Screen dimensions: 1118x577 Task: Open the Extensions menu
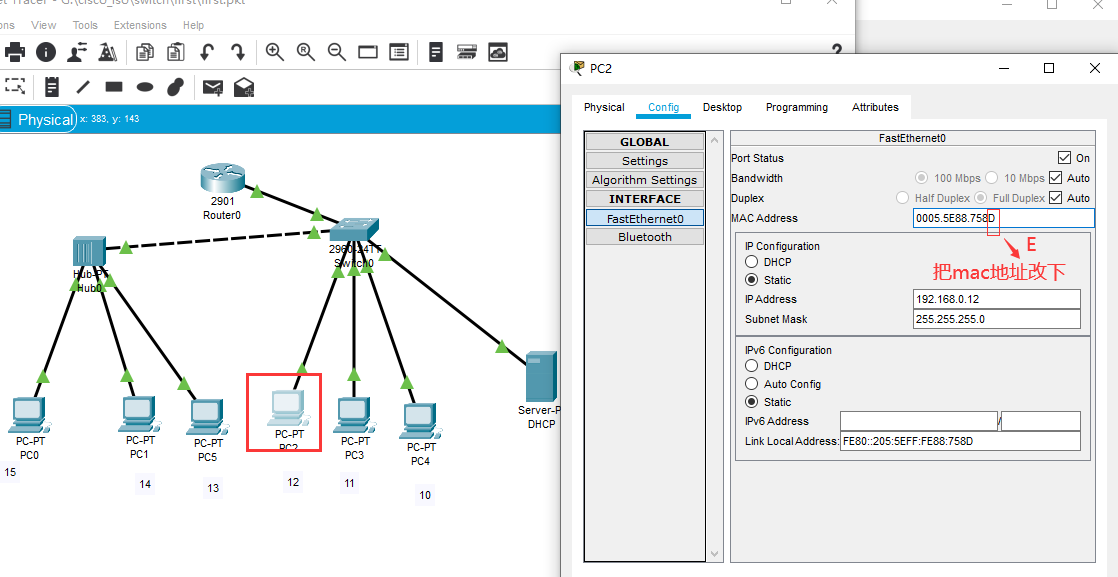pyautogui.click(x=140, y=25)
